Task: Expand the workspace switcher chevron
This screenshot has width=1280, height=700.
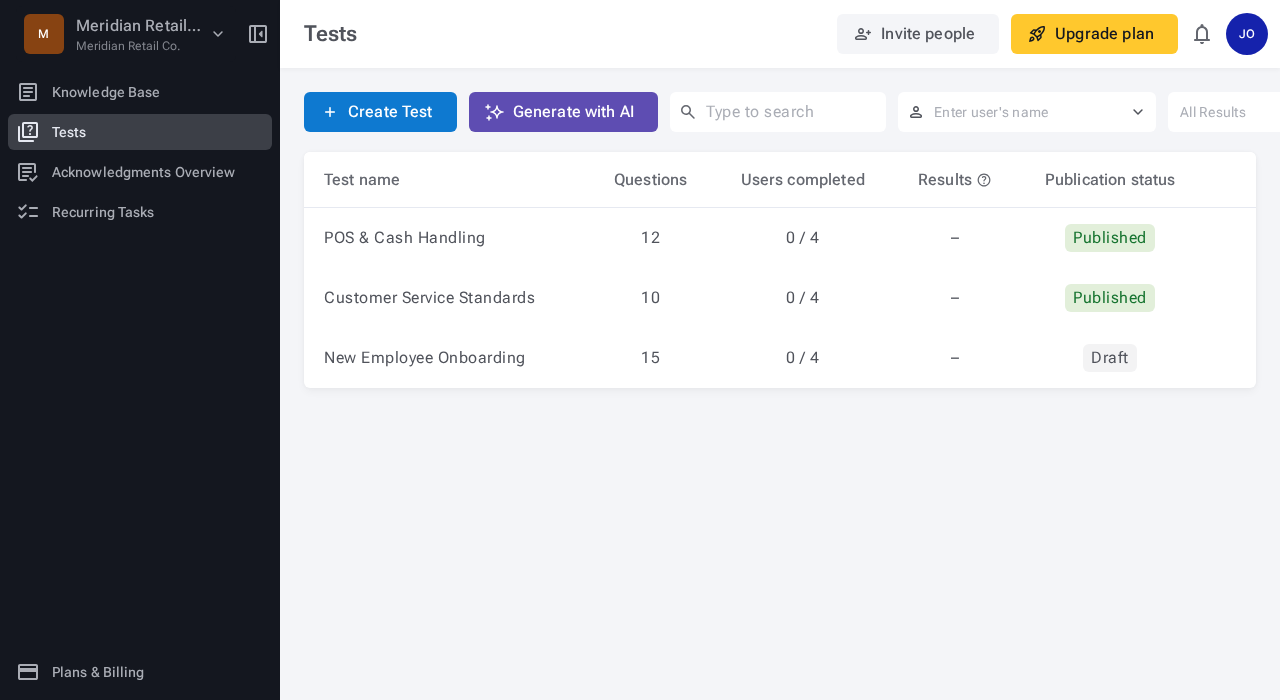Action: (218, 34)
